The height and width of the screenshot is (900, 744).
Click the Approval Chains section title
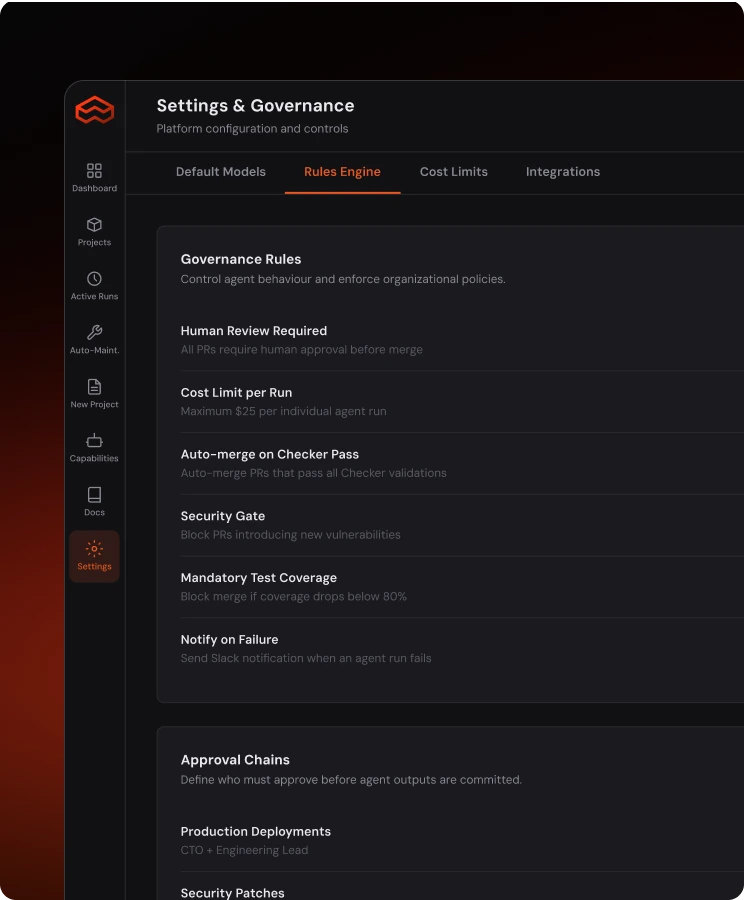tap(235, 760)
